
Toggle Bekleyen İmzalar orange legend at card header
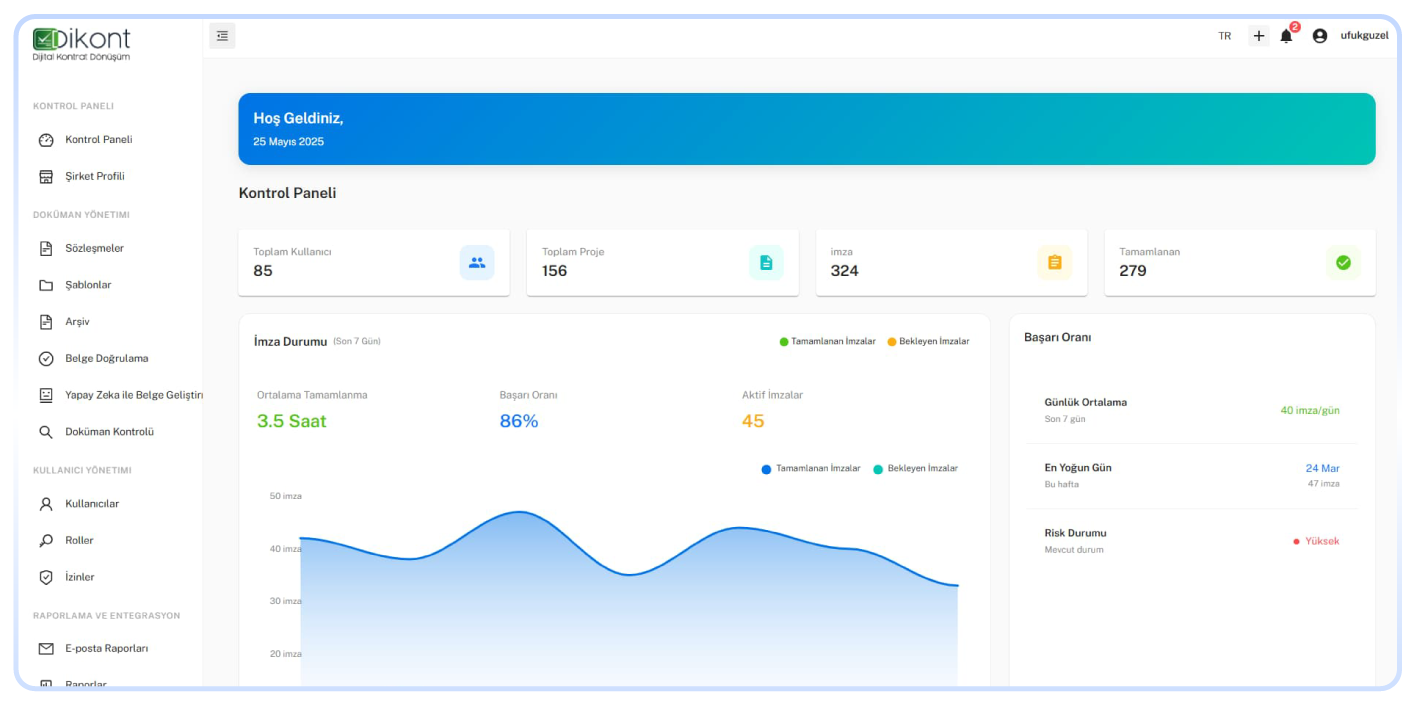click(x=928, y=342)
